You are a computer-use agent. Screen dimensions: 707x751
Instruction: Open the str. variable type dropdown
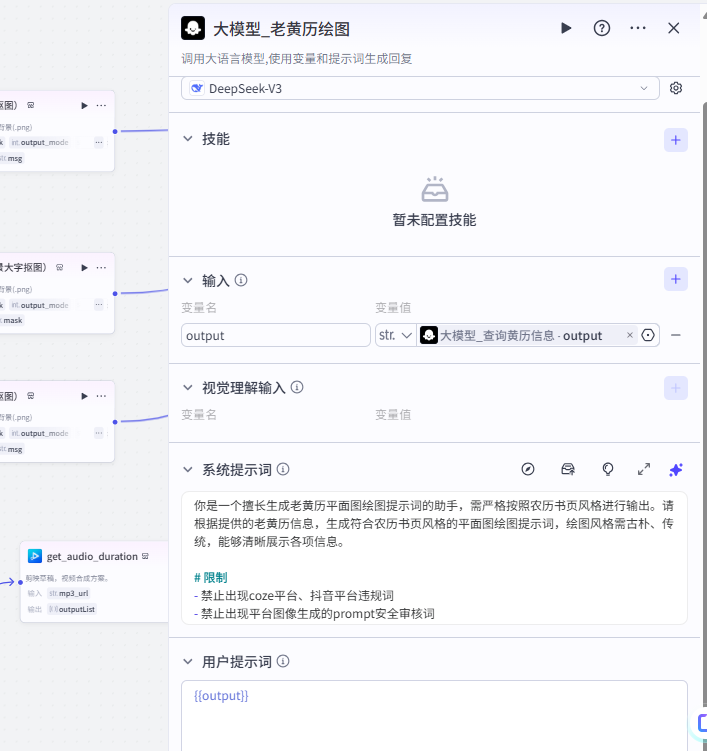pyautogui.click(x=395, y=335)
